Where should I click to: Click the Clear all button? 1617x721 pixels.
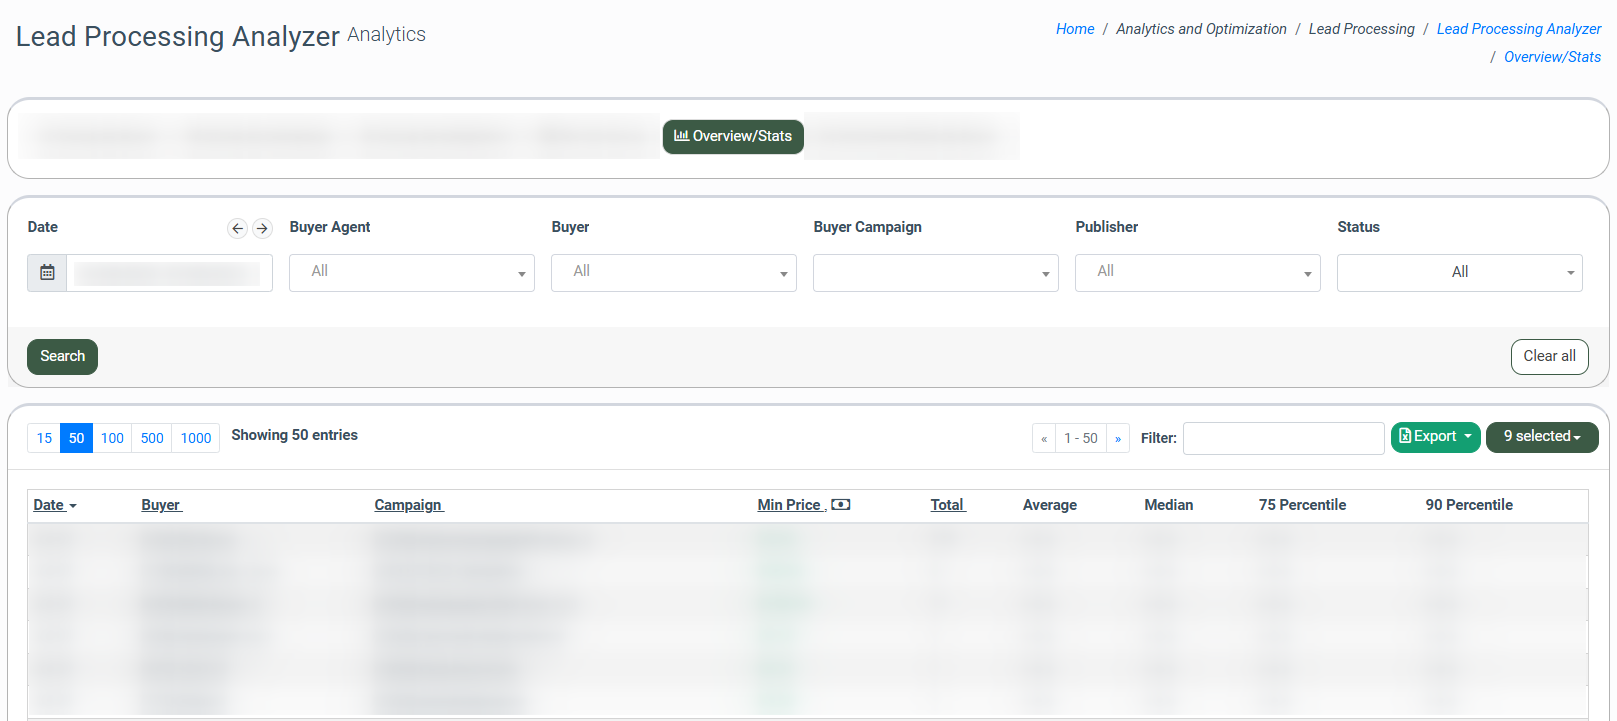tap(1549, 357)
